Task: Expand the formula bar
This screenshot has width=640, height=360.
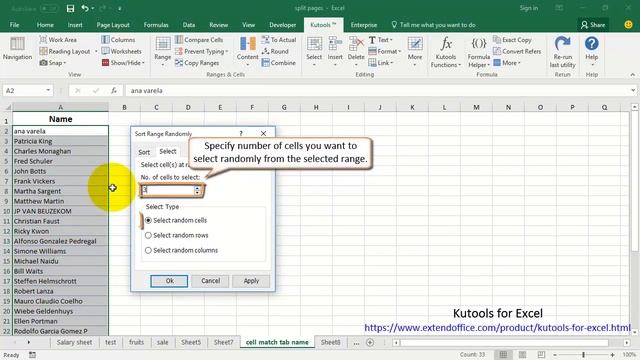Action: [633, 90]
